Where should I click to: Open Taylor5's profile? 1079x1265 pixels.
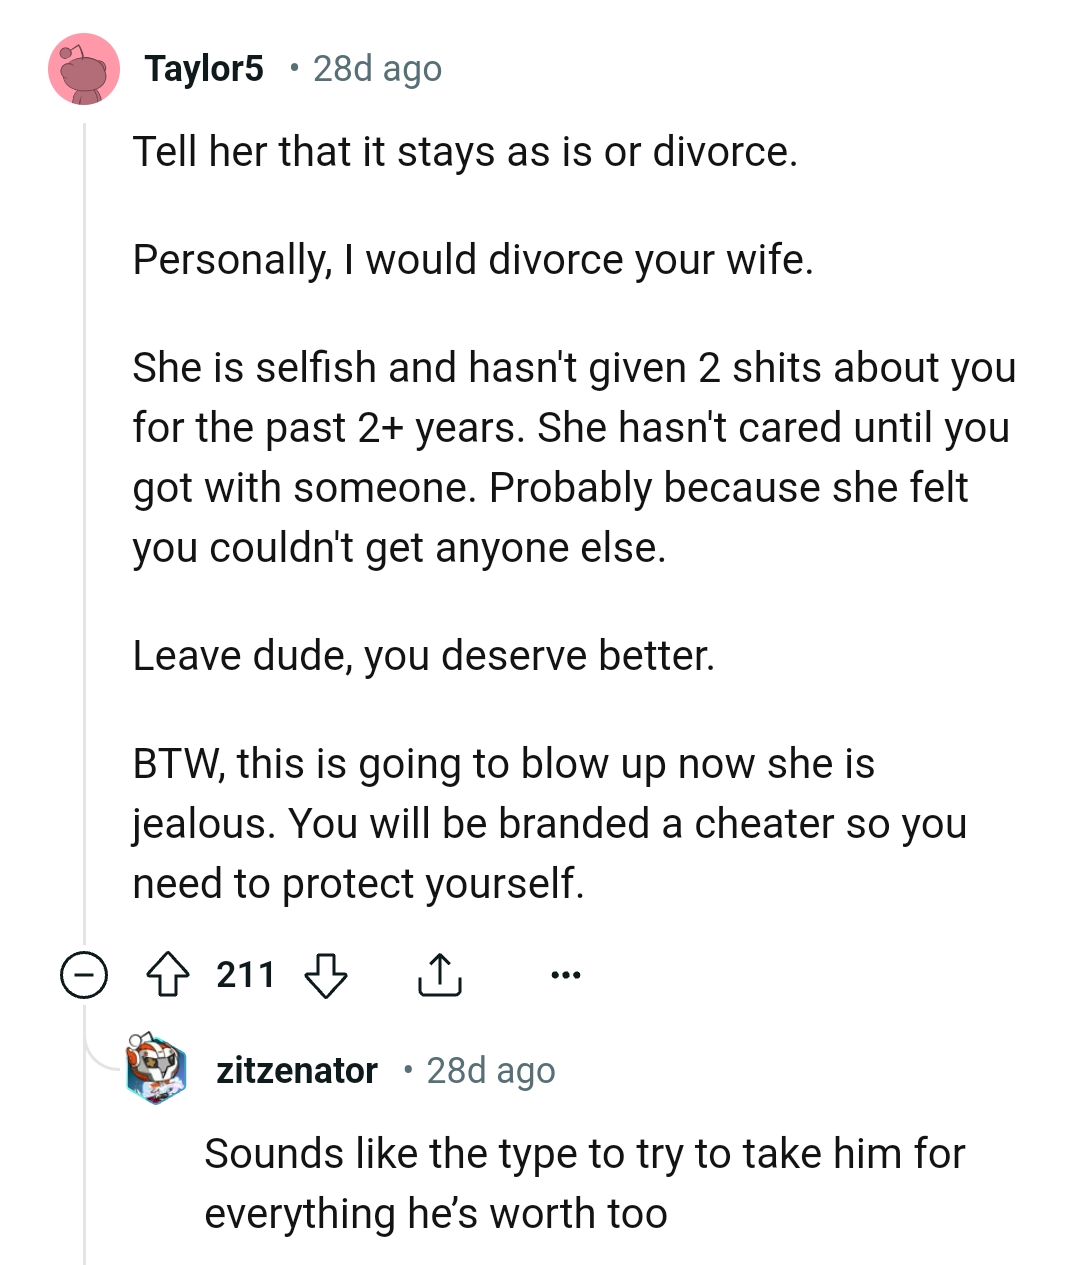(x=204, y=68)
